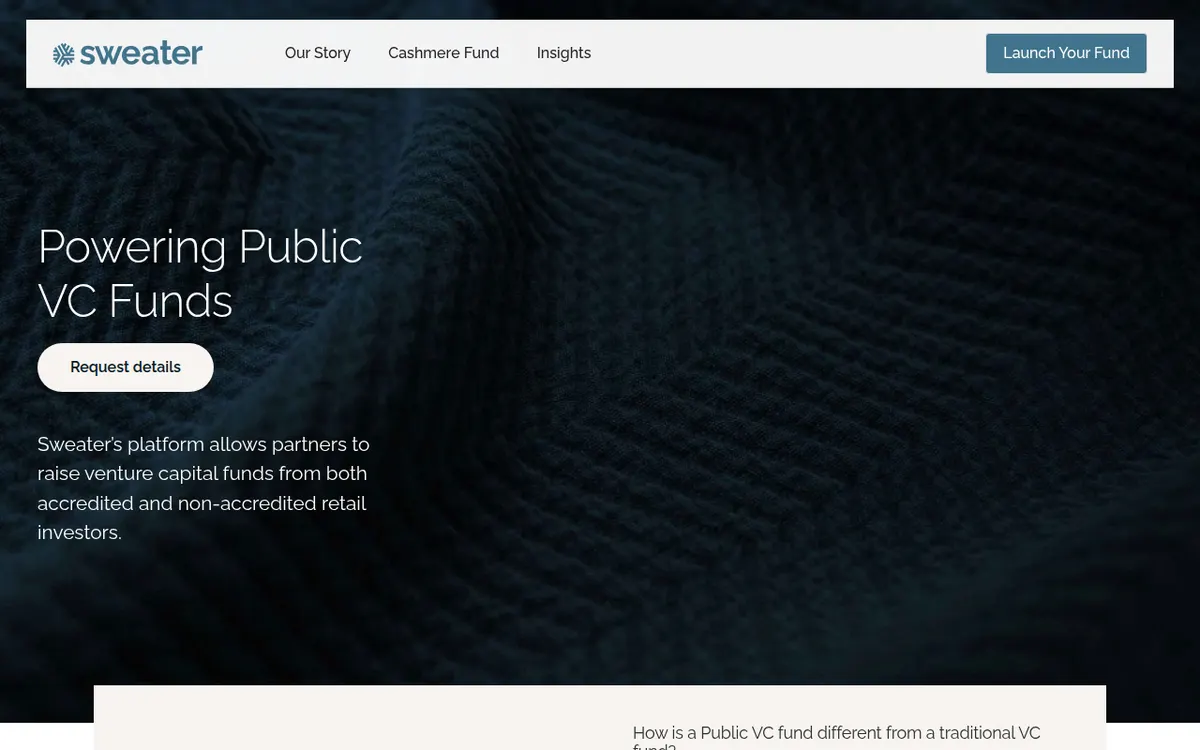The width and height of the screenshot is (1200, 750).
Task: Click the Launch Your Fund button
Action: point(1066,53)
